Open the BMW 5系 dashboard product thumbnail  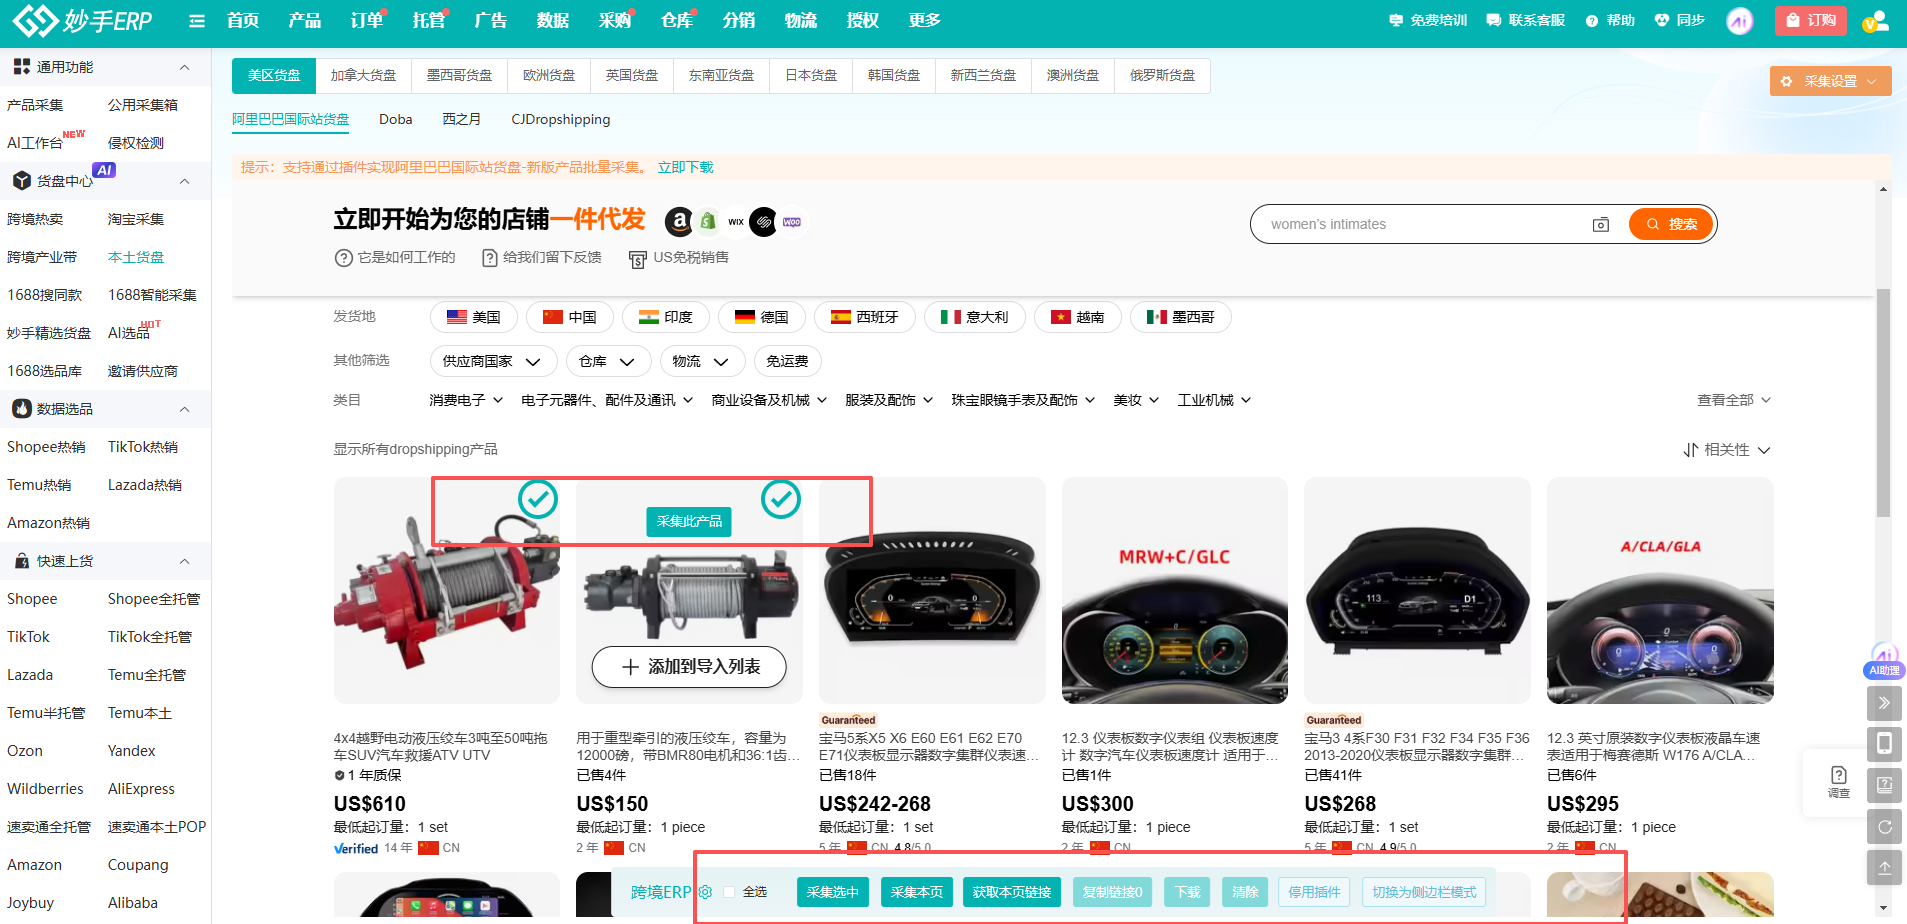[x=932, y=590]
